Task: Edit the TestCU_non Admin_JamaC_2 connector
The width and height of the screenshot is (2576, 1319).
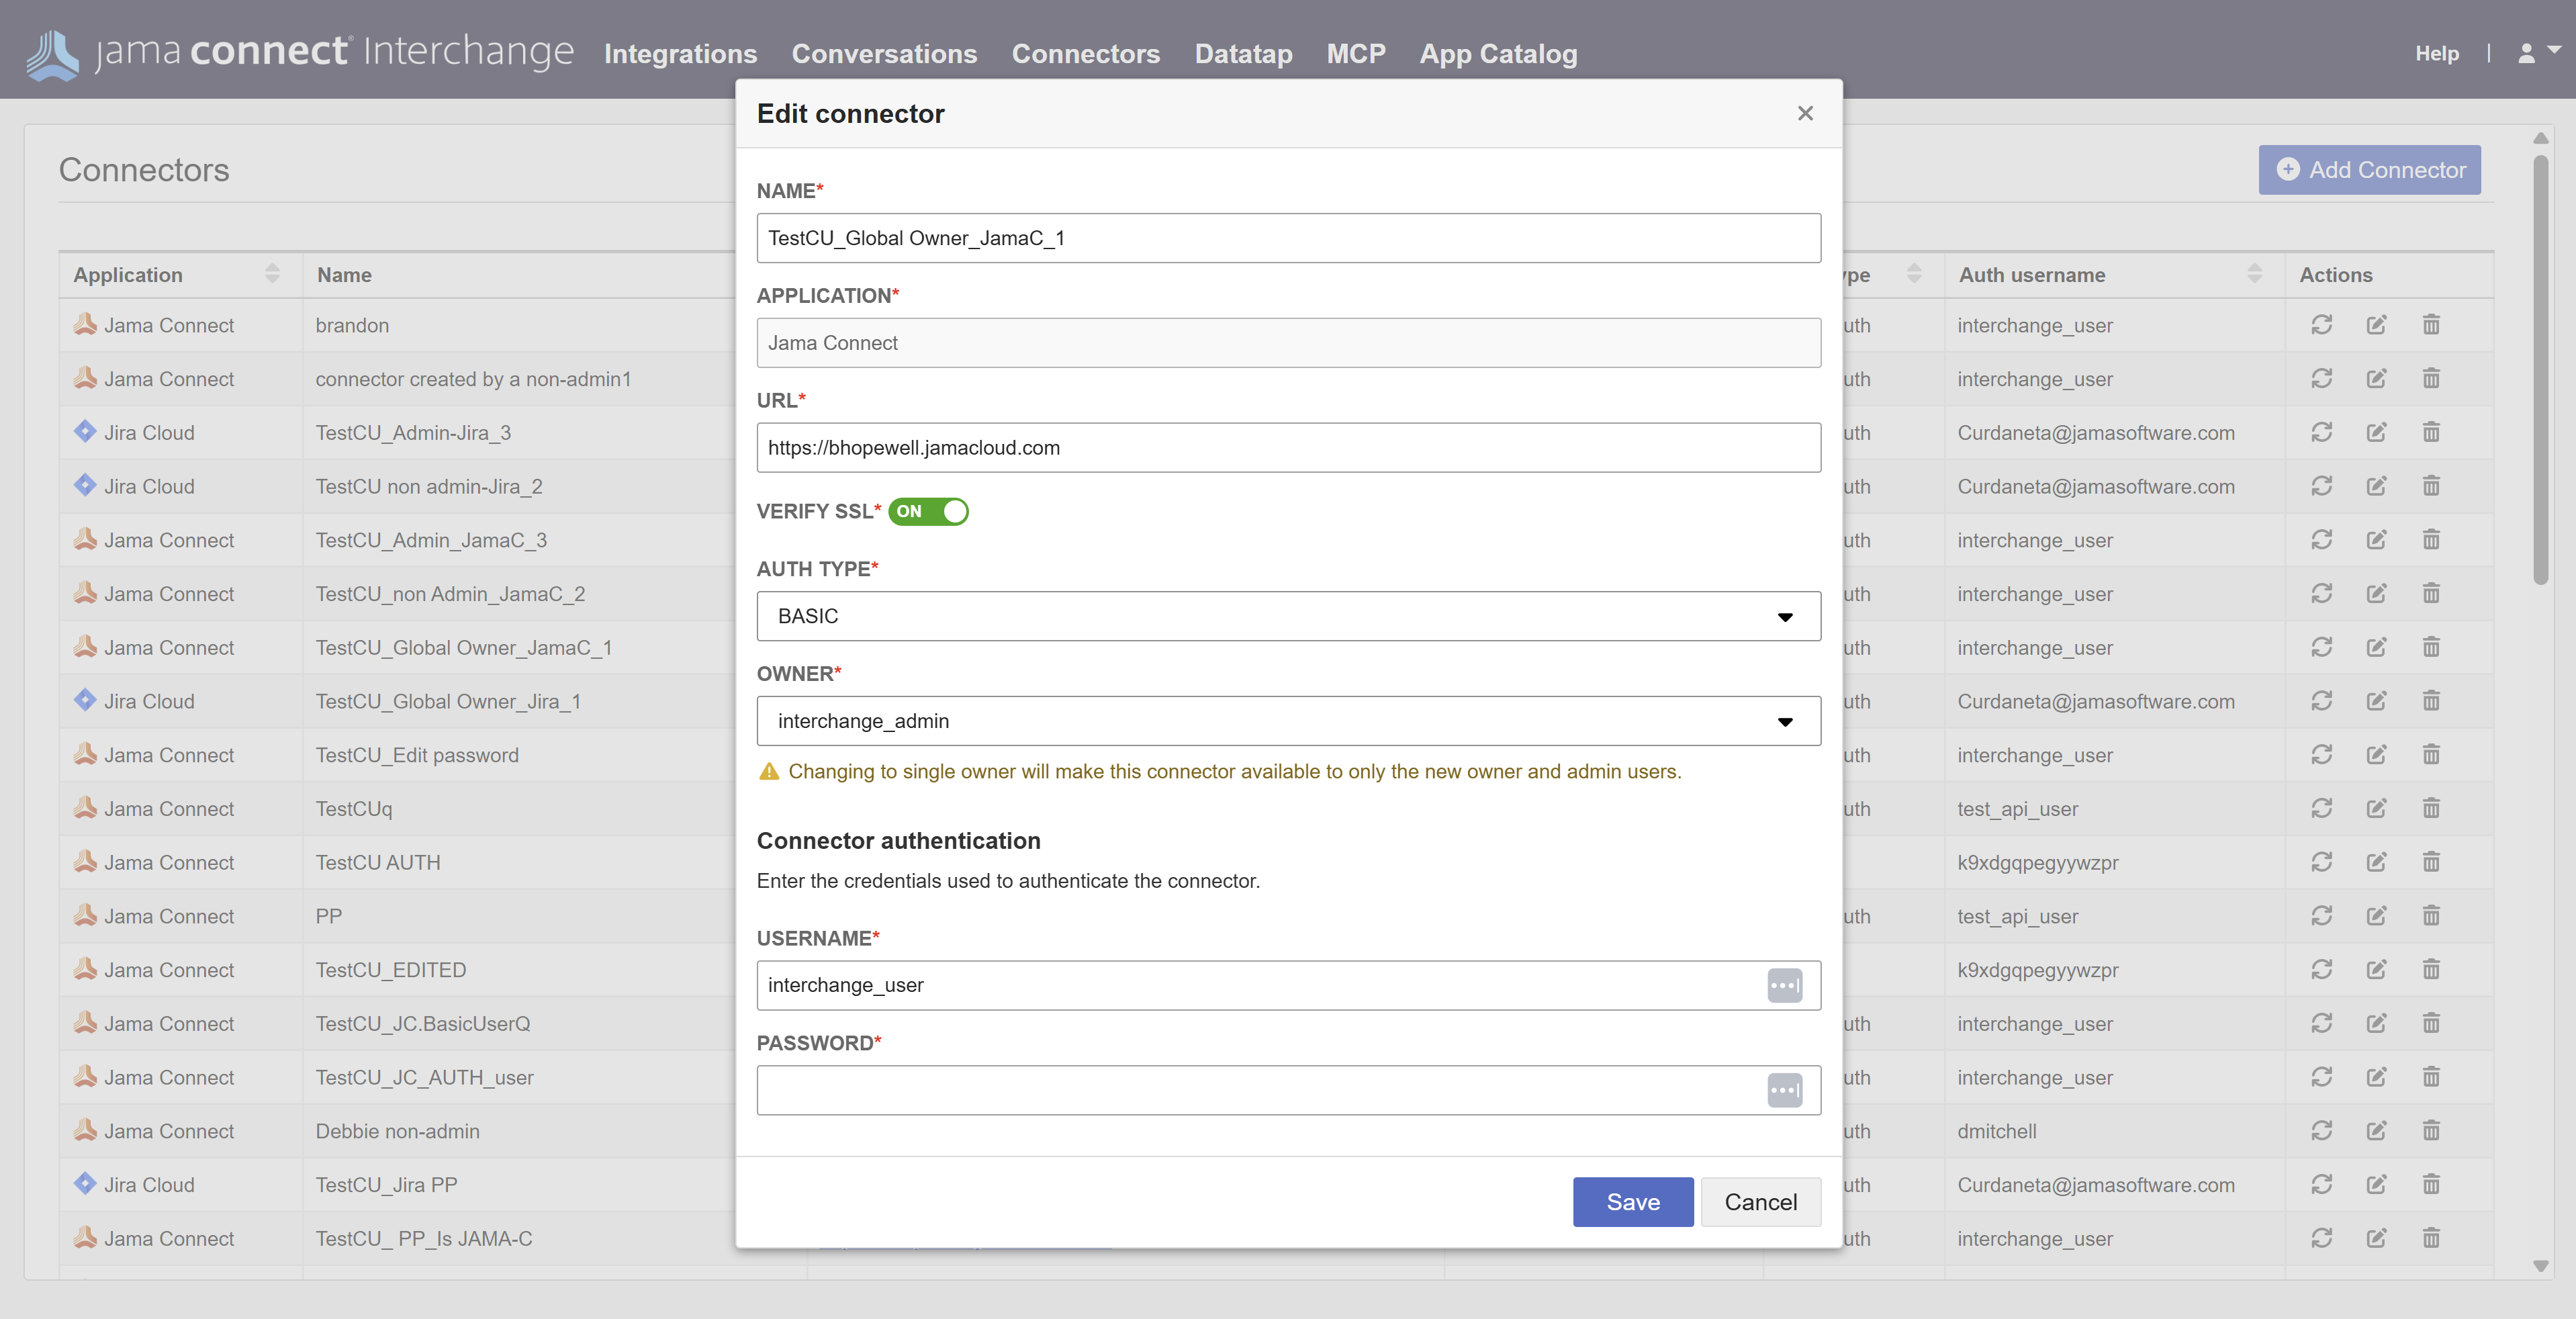Action: click(2376, 594)
